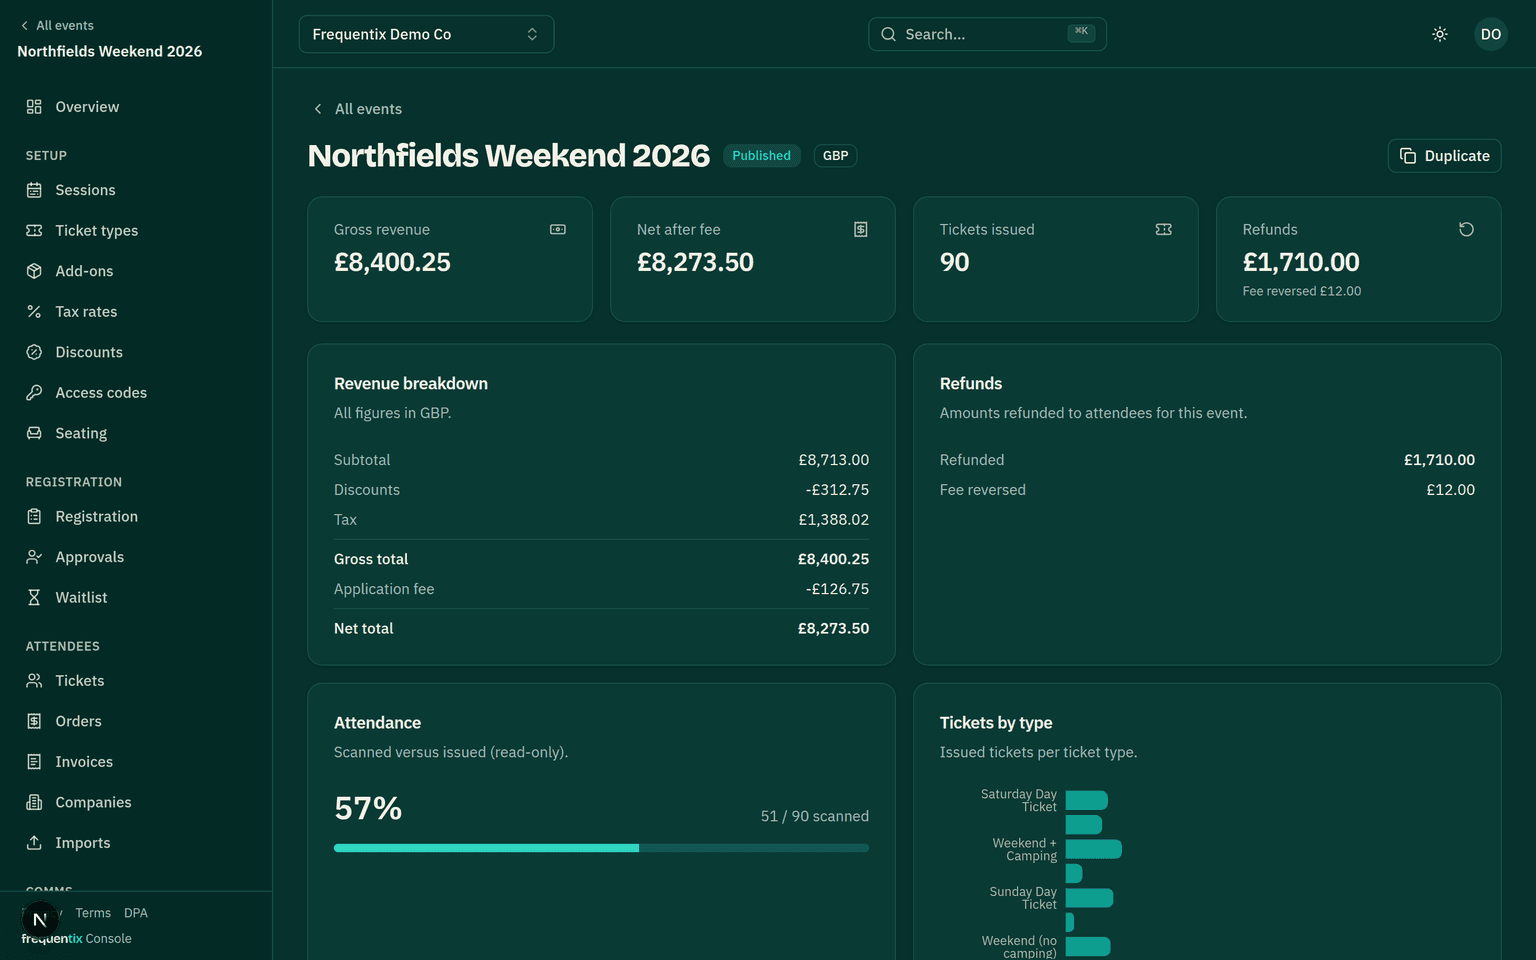Open the DPA footer link

[136, 913]
